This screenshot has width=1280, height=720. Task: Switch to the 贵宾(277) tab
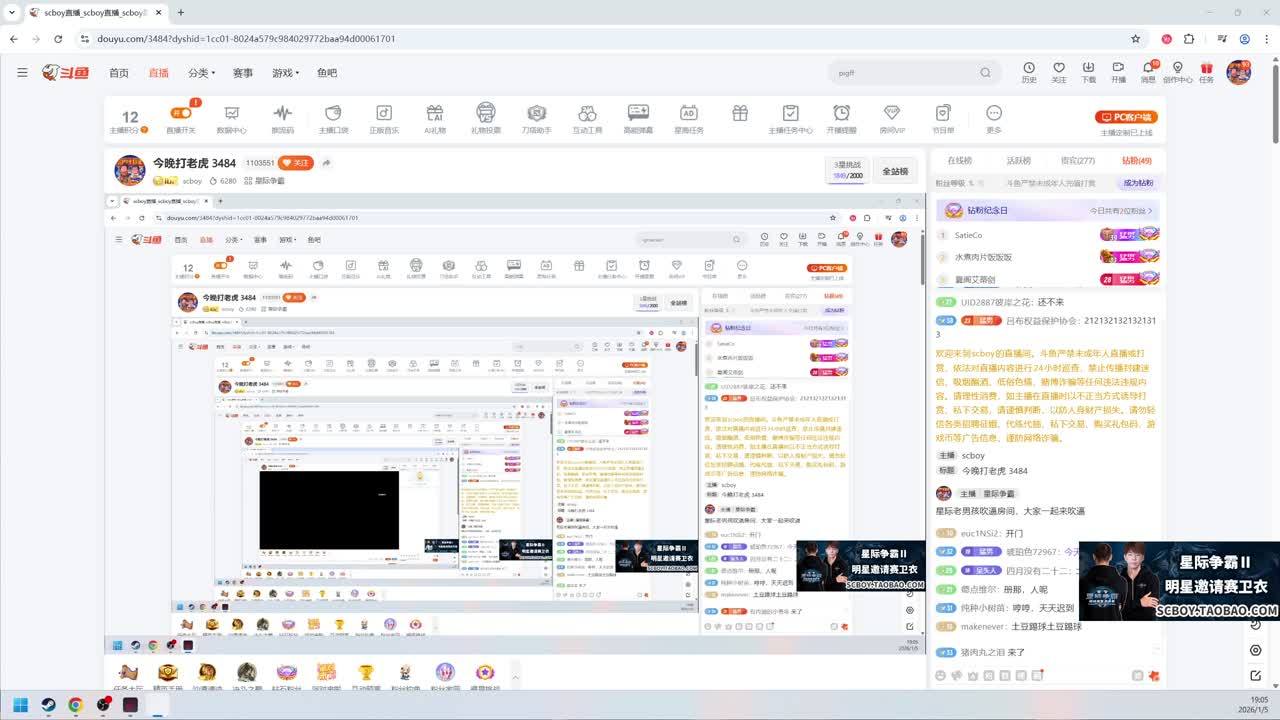[1078, 160]
